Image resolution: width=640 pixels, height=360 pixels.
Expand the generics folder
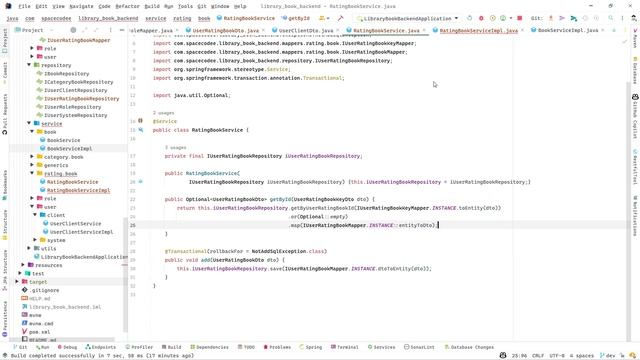(32, 165)
